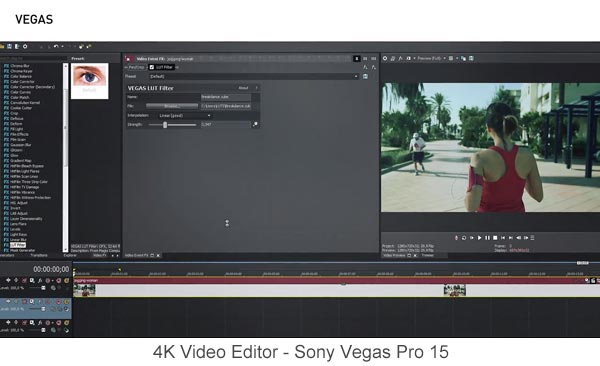
Task: Click the About button in VEGAS LUT Filter
Action: point(243,88)
